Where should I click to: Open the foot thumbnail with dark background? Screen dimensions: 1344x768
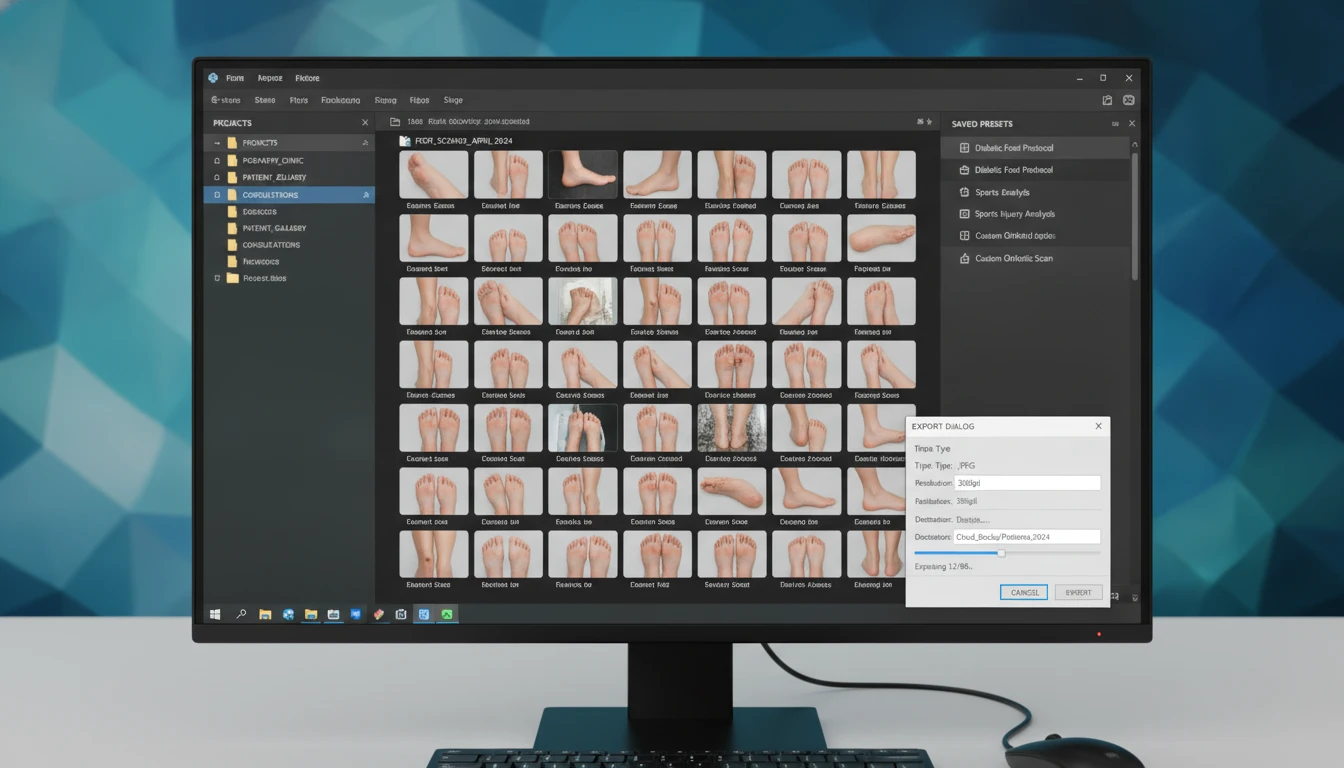583,175
